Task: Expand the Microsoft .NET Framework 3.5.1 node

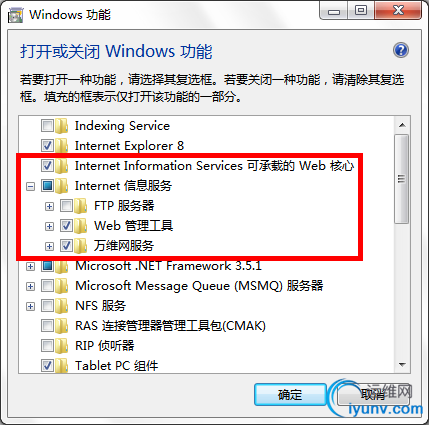Action: tap(30, 266)
